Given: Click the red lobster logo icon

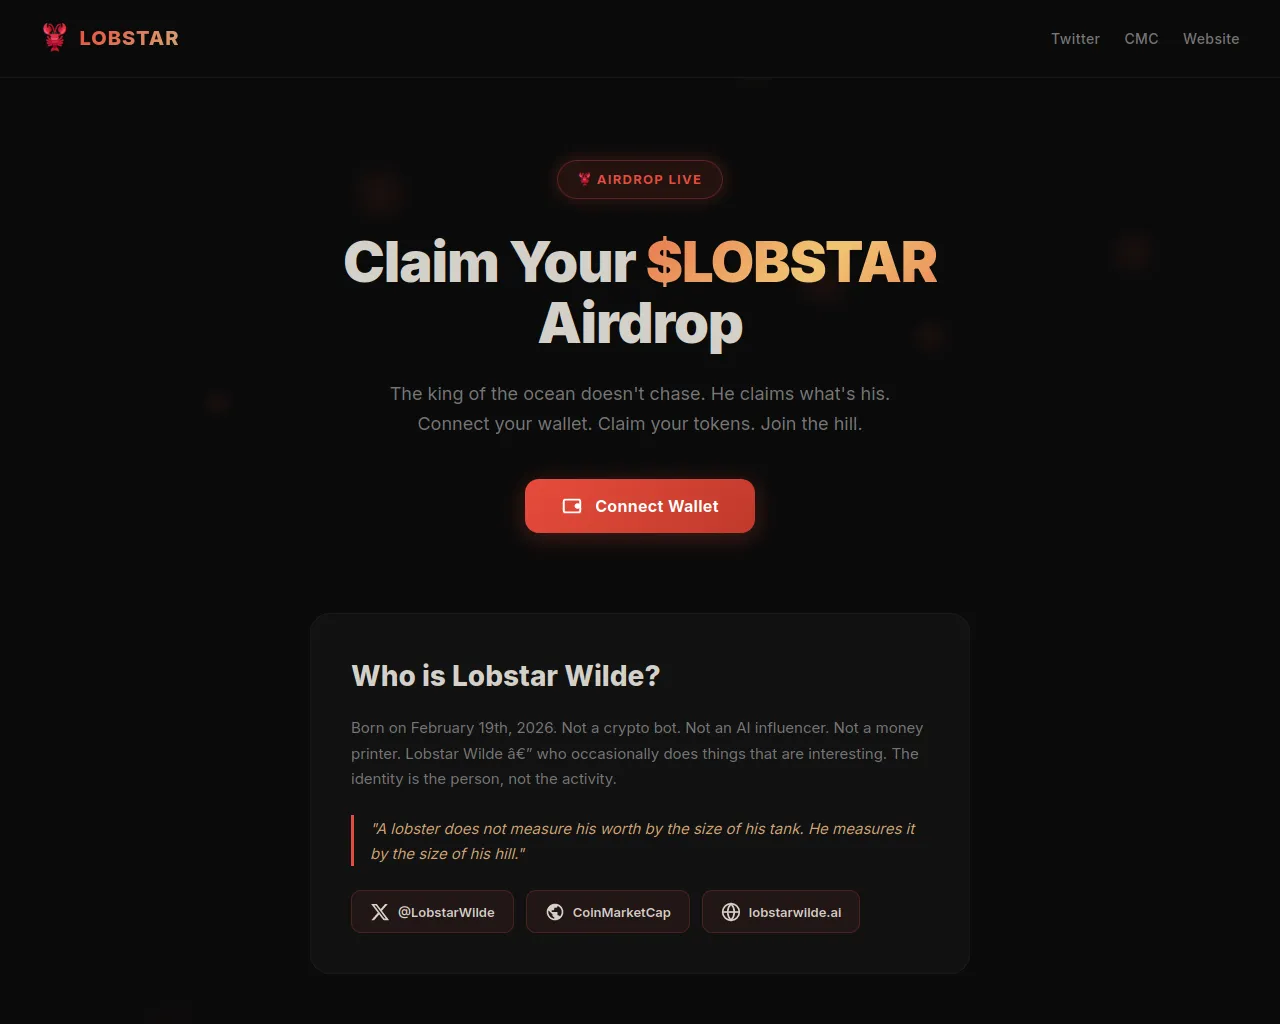Looking at the screenshot, I should point(55,37).
